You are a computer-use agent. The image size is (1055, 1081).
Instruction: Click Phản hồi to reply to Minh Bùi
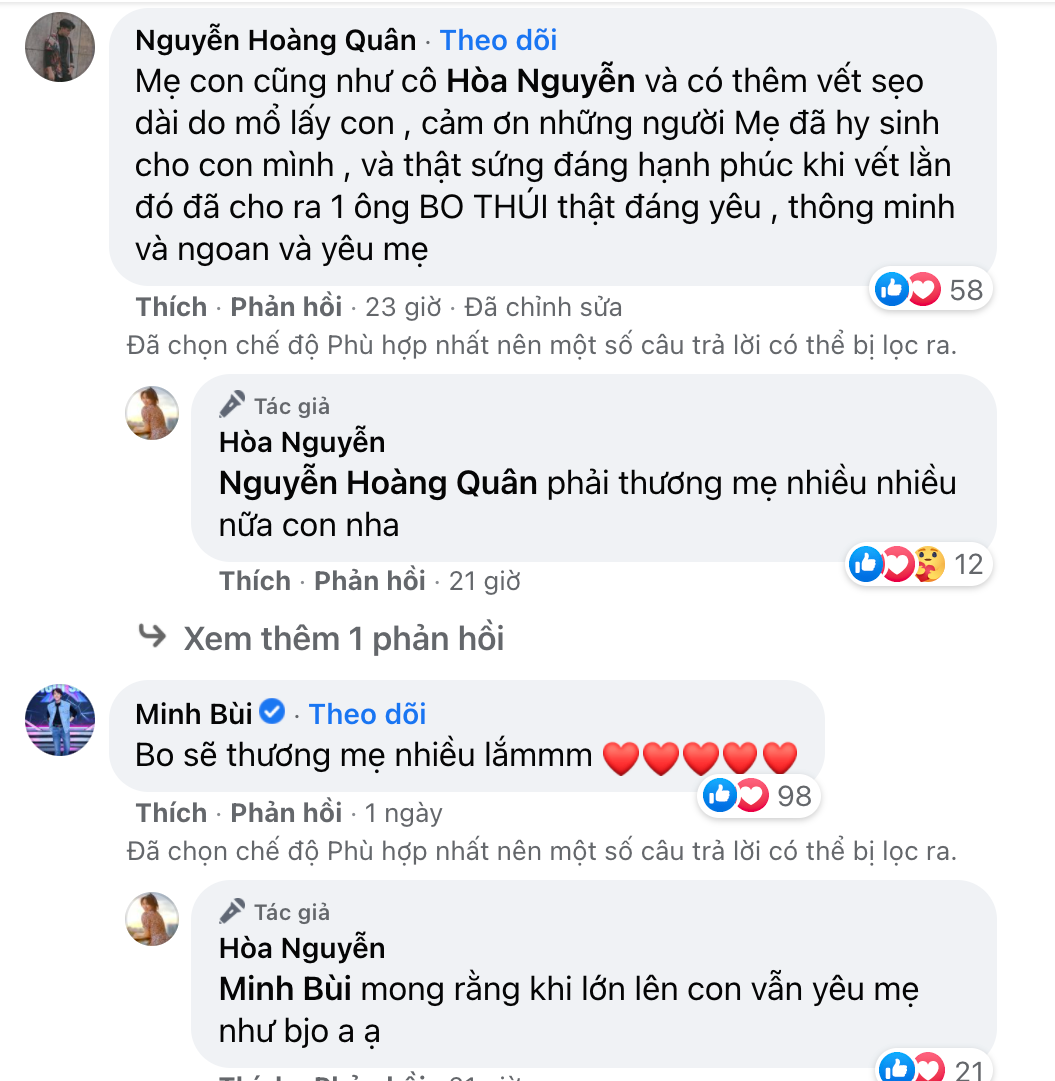286,812
